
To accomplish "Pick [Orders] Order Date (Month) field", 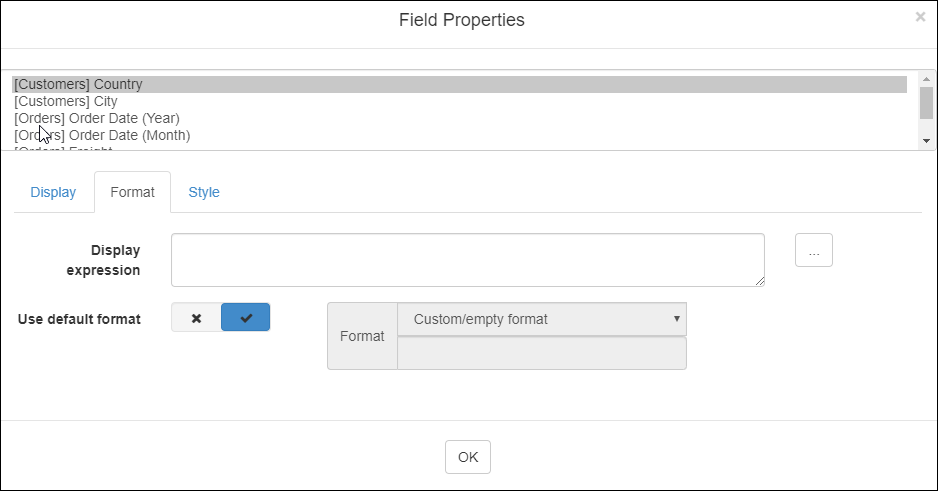I will coord(102,135).
